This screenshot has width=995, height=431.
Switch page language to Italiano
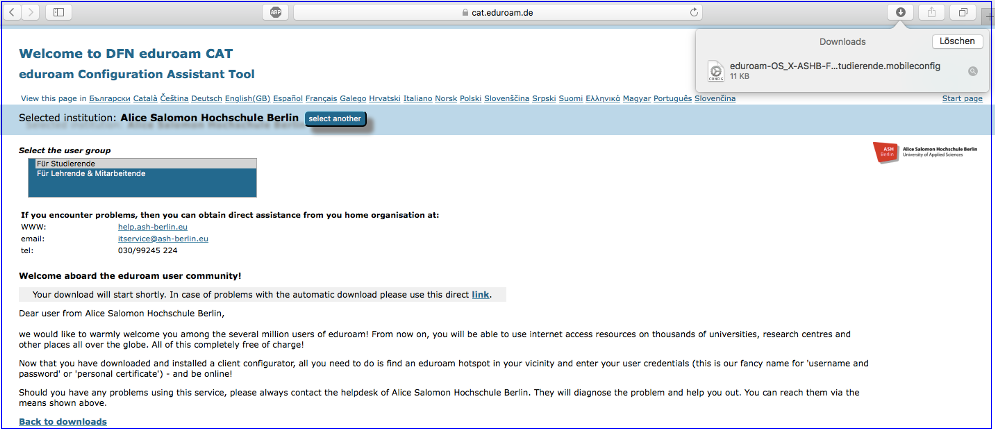[418, 98]
